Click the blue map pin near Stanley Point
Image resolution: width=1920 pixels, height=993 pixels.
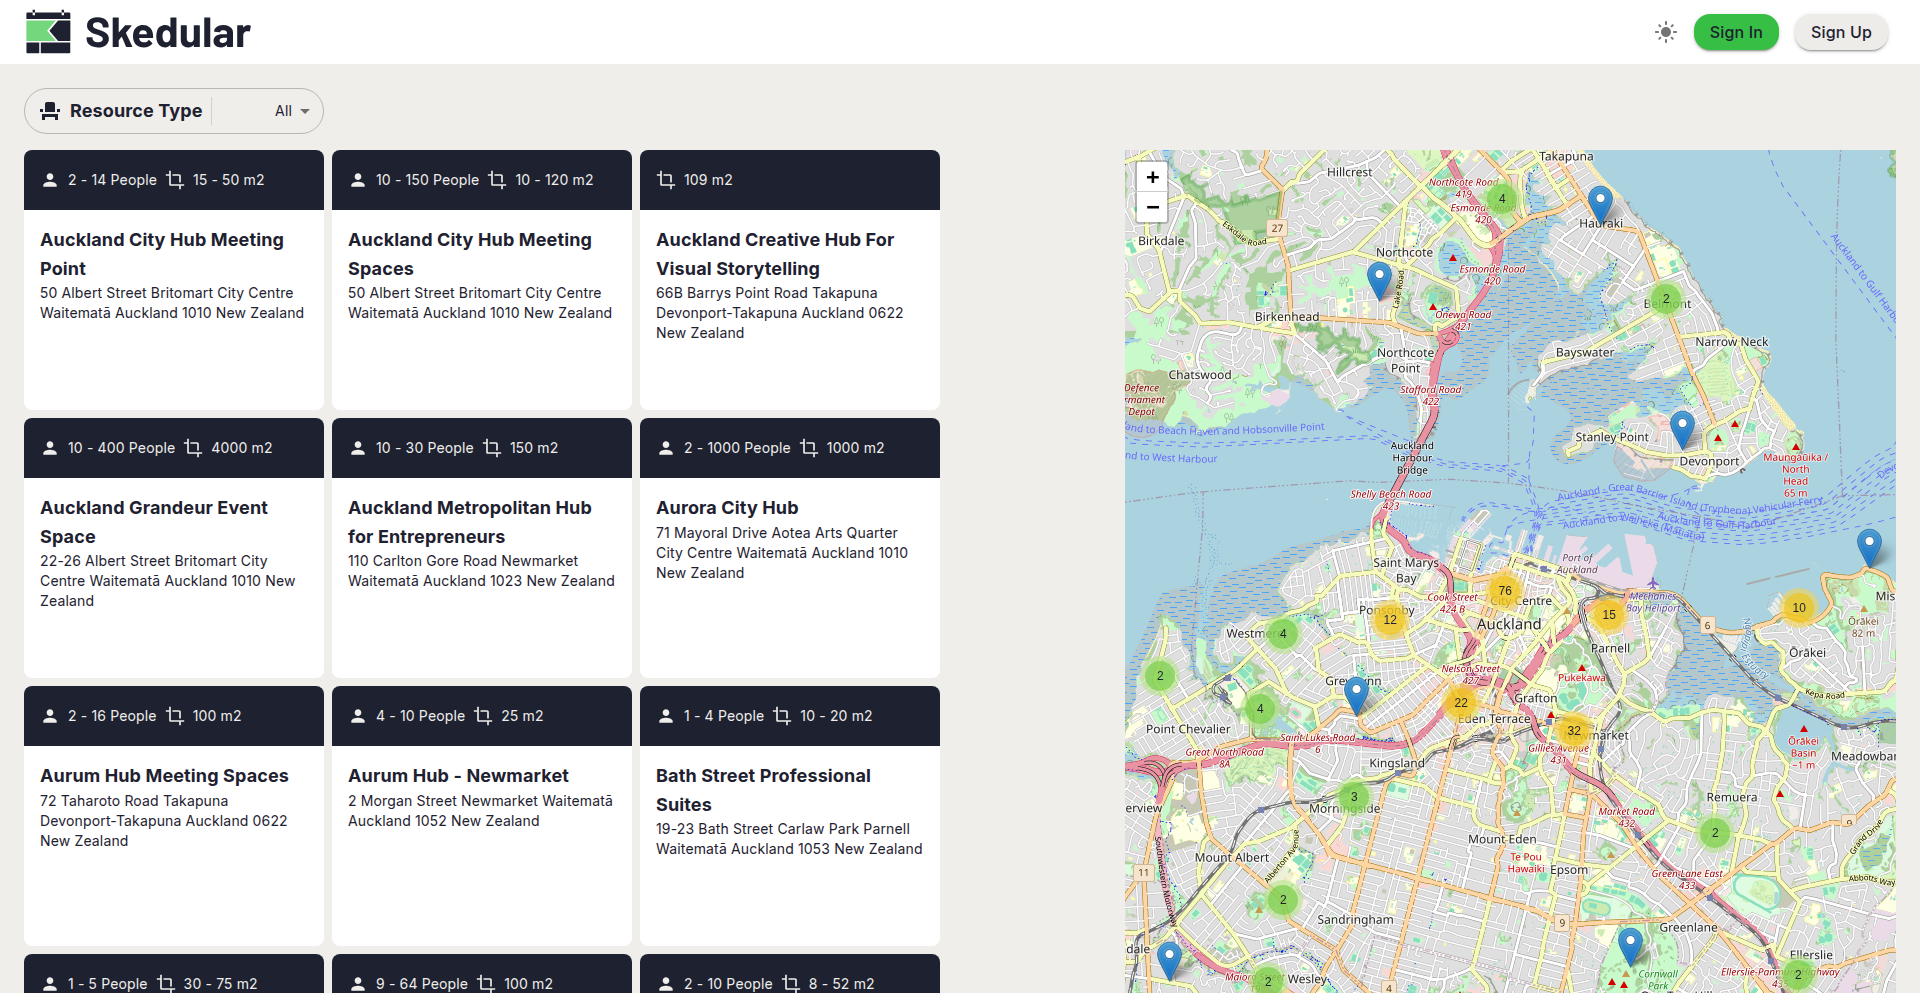point(1682,428)
